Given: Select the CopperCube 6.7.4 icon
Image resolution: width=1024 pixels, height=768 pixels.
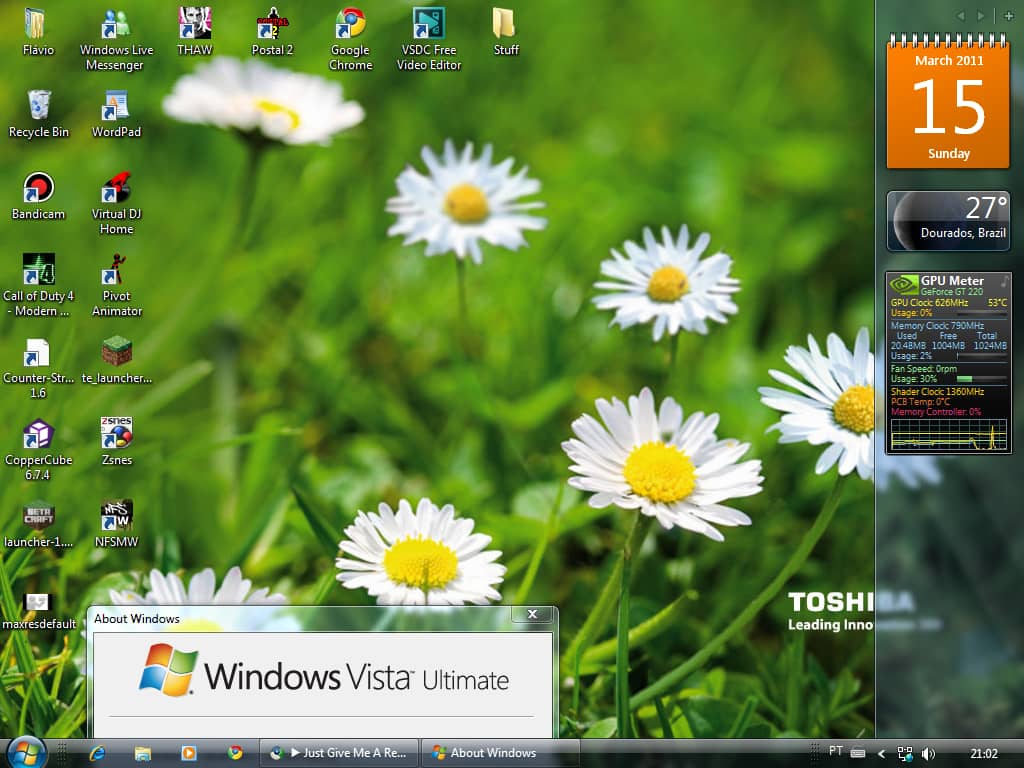Looking at the screenshot, I should [38, 450].
